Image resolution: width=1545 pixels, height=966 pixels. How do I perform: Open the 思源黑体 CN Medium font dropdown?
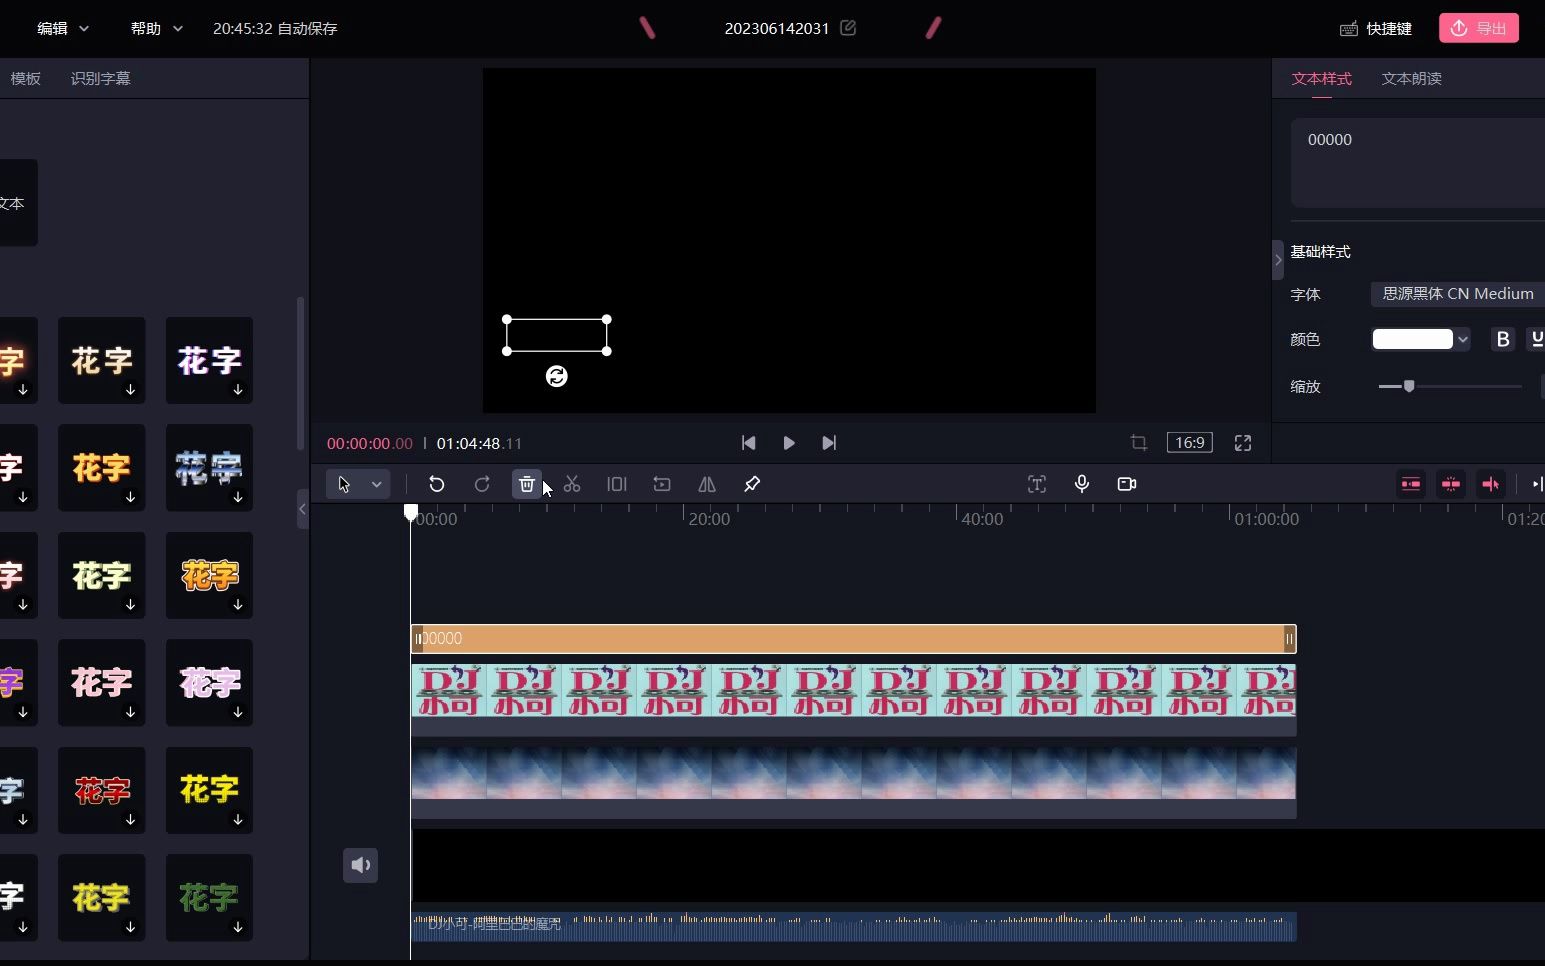pyautogui.click(x=1458, y=294)
